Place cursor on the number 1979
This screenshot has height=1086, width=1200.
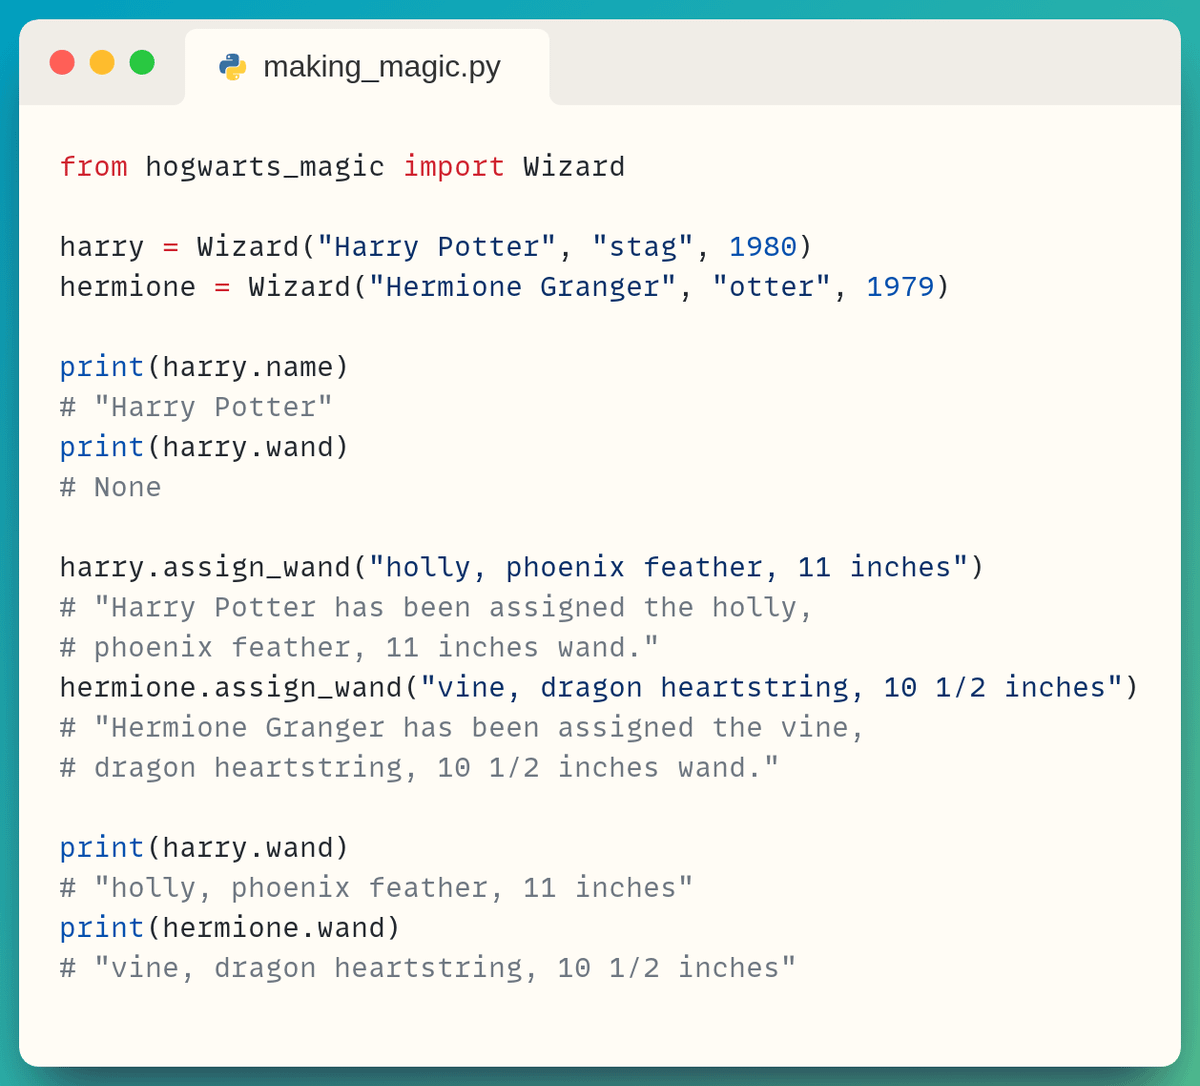[x=899, y=287]
